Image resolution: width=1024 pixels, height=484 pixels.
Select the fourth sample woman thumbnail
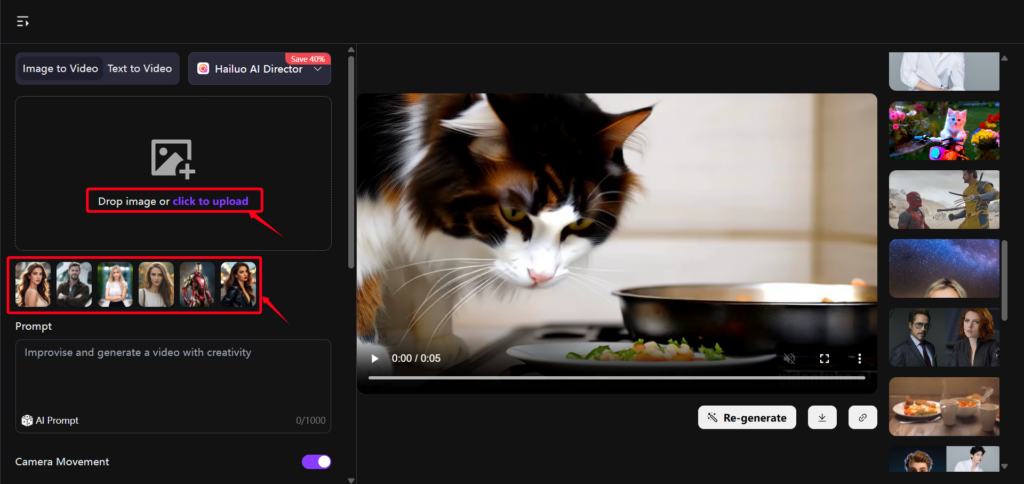(x=156, y=285)
